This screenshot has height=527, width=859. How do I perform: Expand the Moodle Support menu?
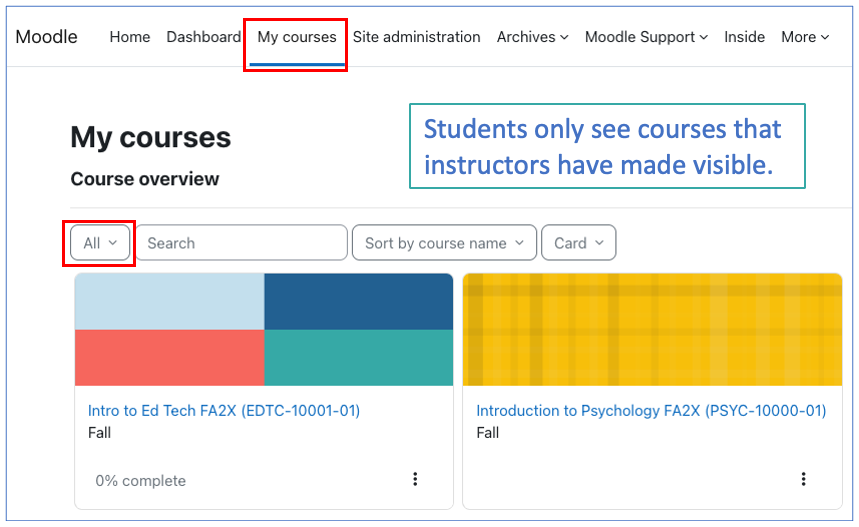pos(646,37)
